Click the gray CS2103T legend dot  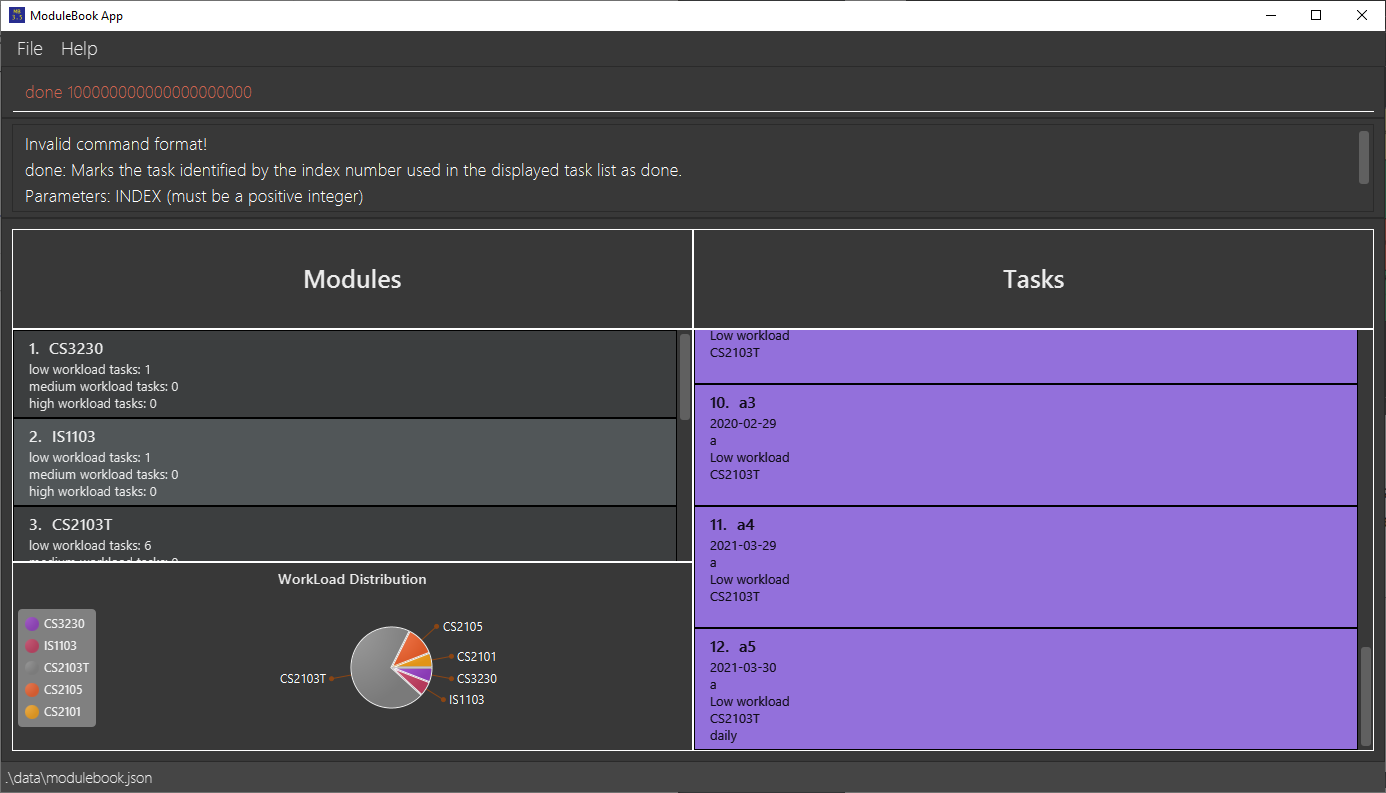(x=32, y=668)
